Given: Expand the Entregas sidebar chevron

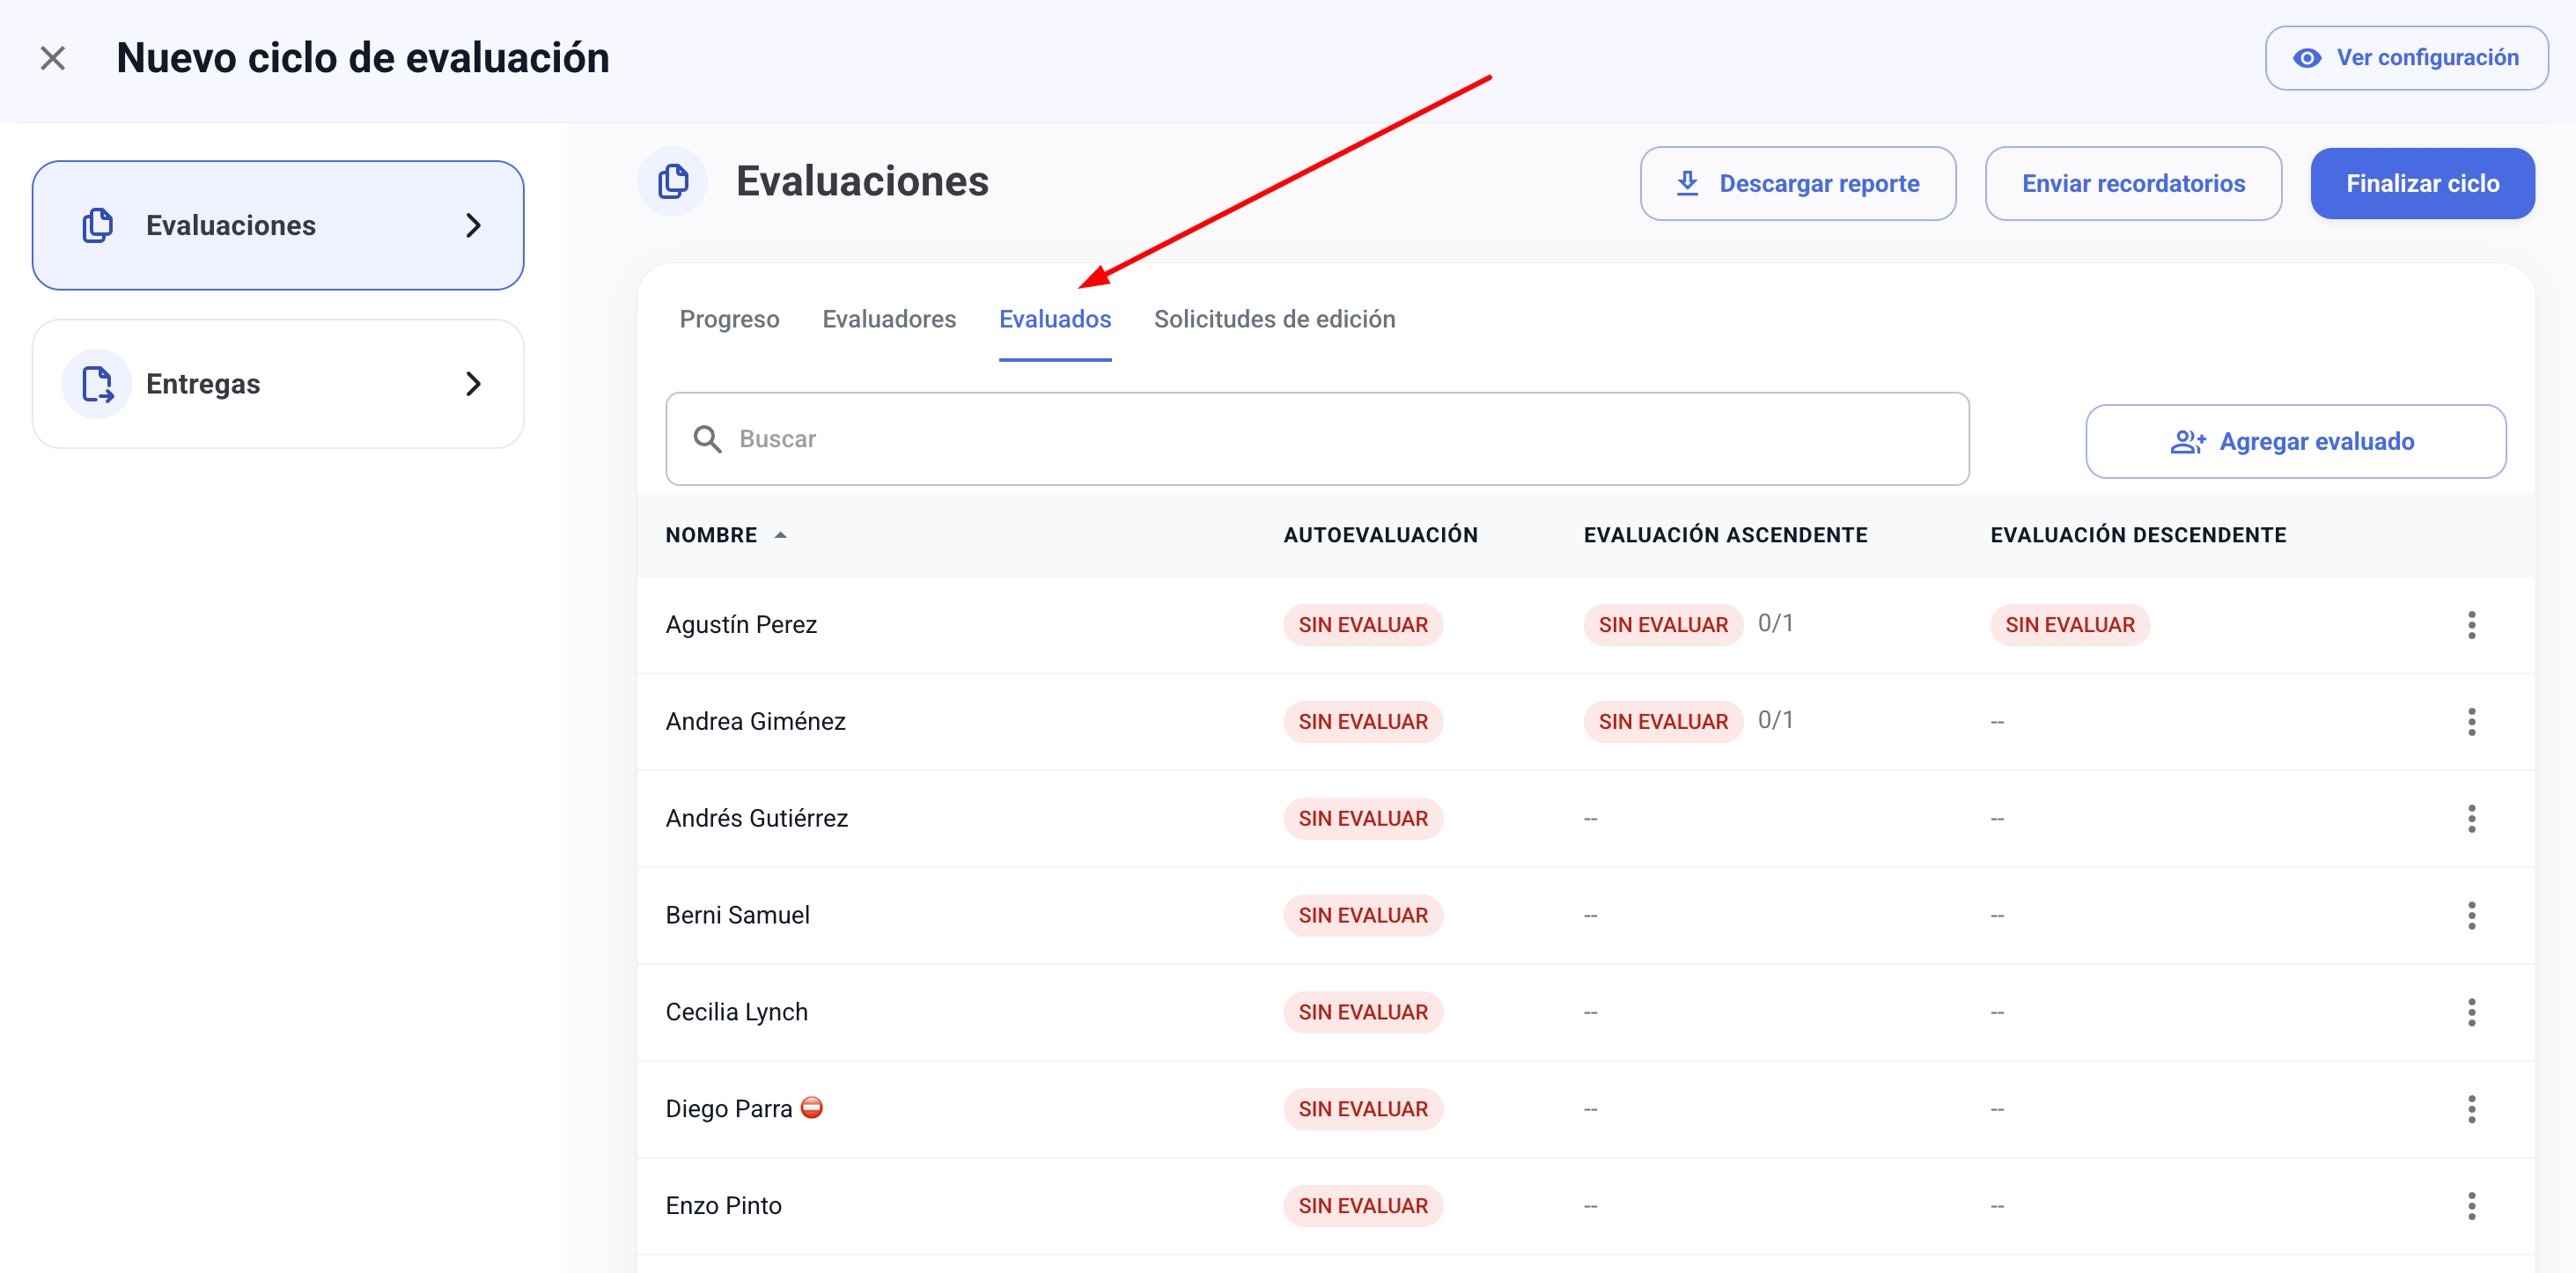Looking at the screenshot, I should point(473,384).
